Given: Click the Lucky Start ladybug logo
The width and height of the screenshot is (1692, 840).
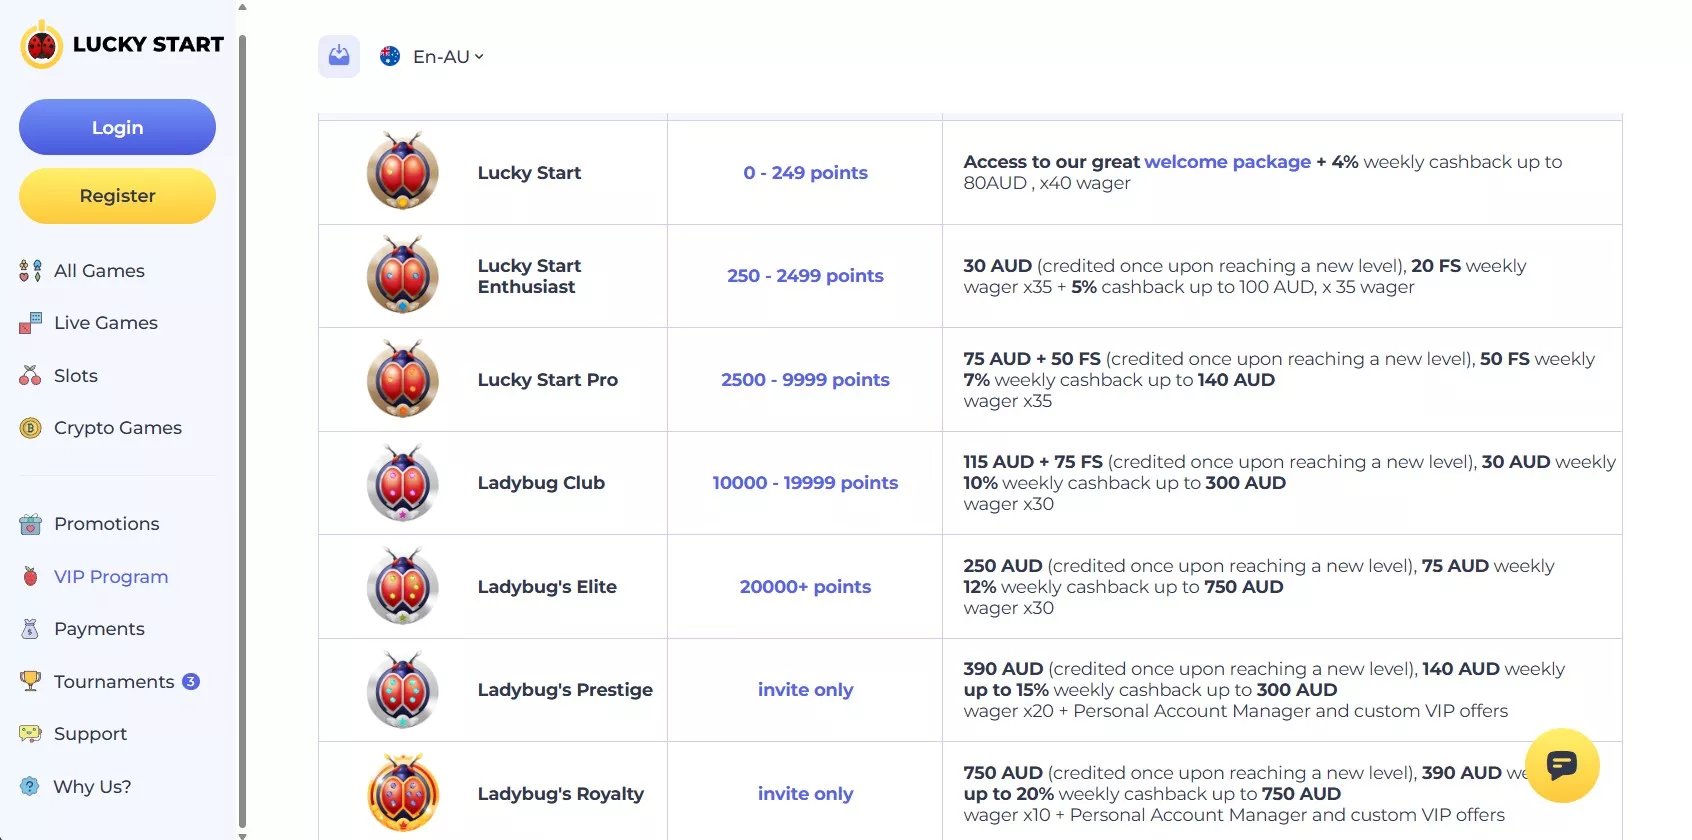Looking at the screenshot, I should (x=41, y=45).
